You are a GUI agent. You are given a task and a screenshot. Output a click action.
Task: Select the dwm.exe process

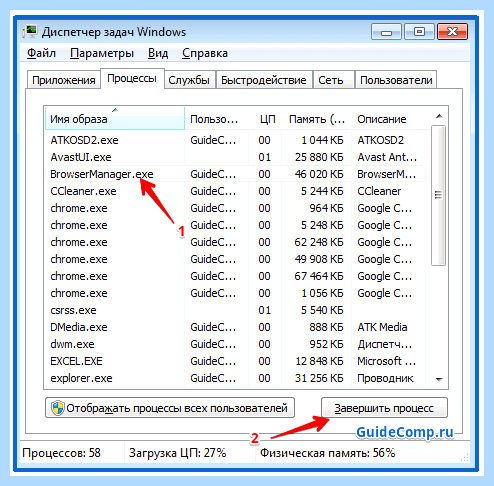(235, 344)
